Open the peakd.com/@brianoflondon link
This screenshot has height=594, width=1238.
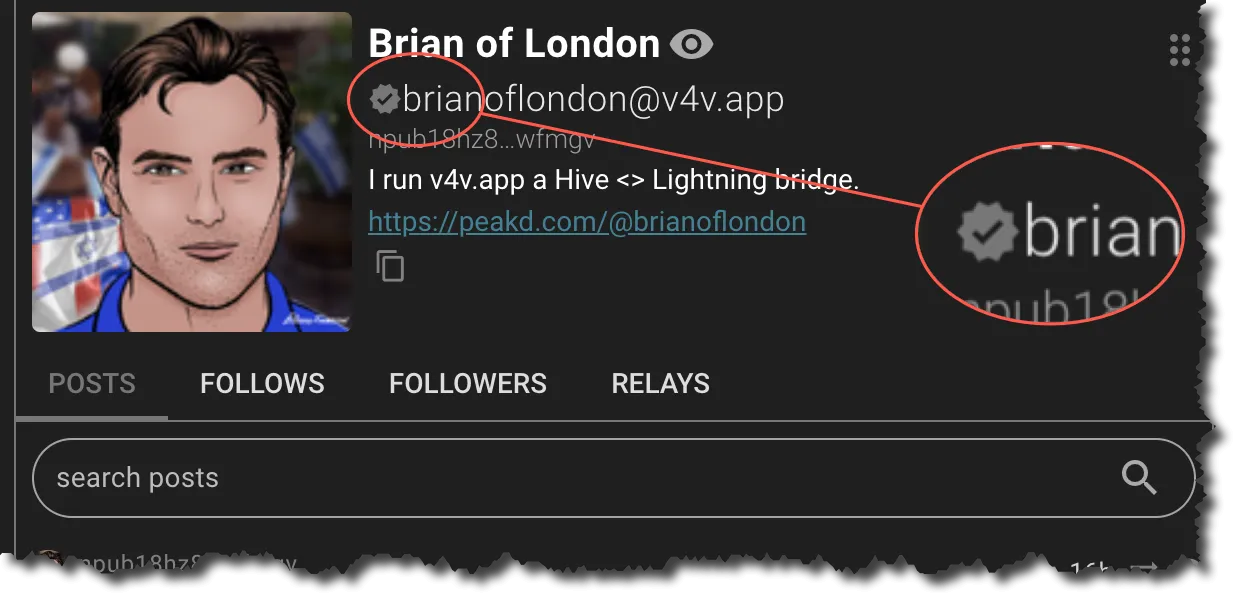click(587, 221)
